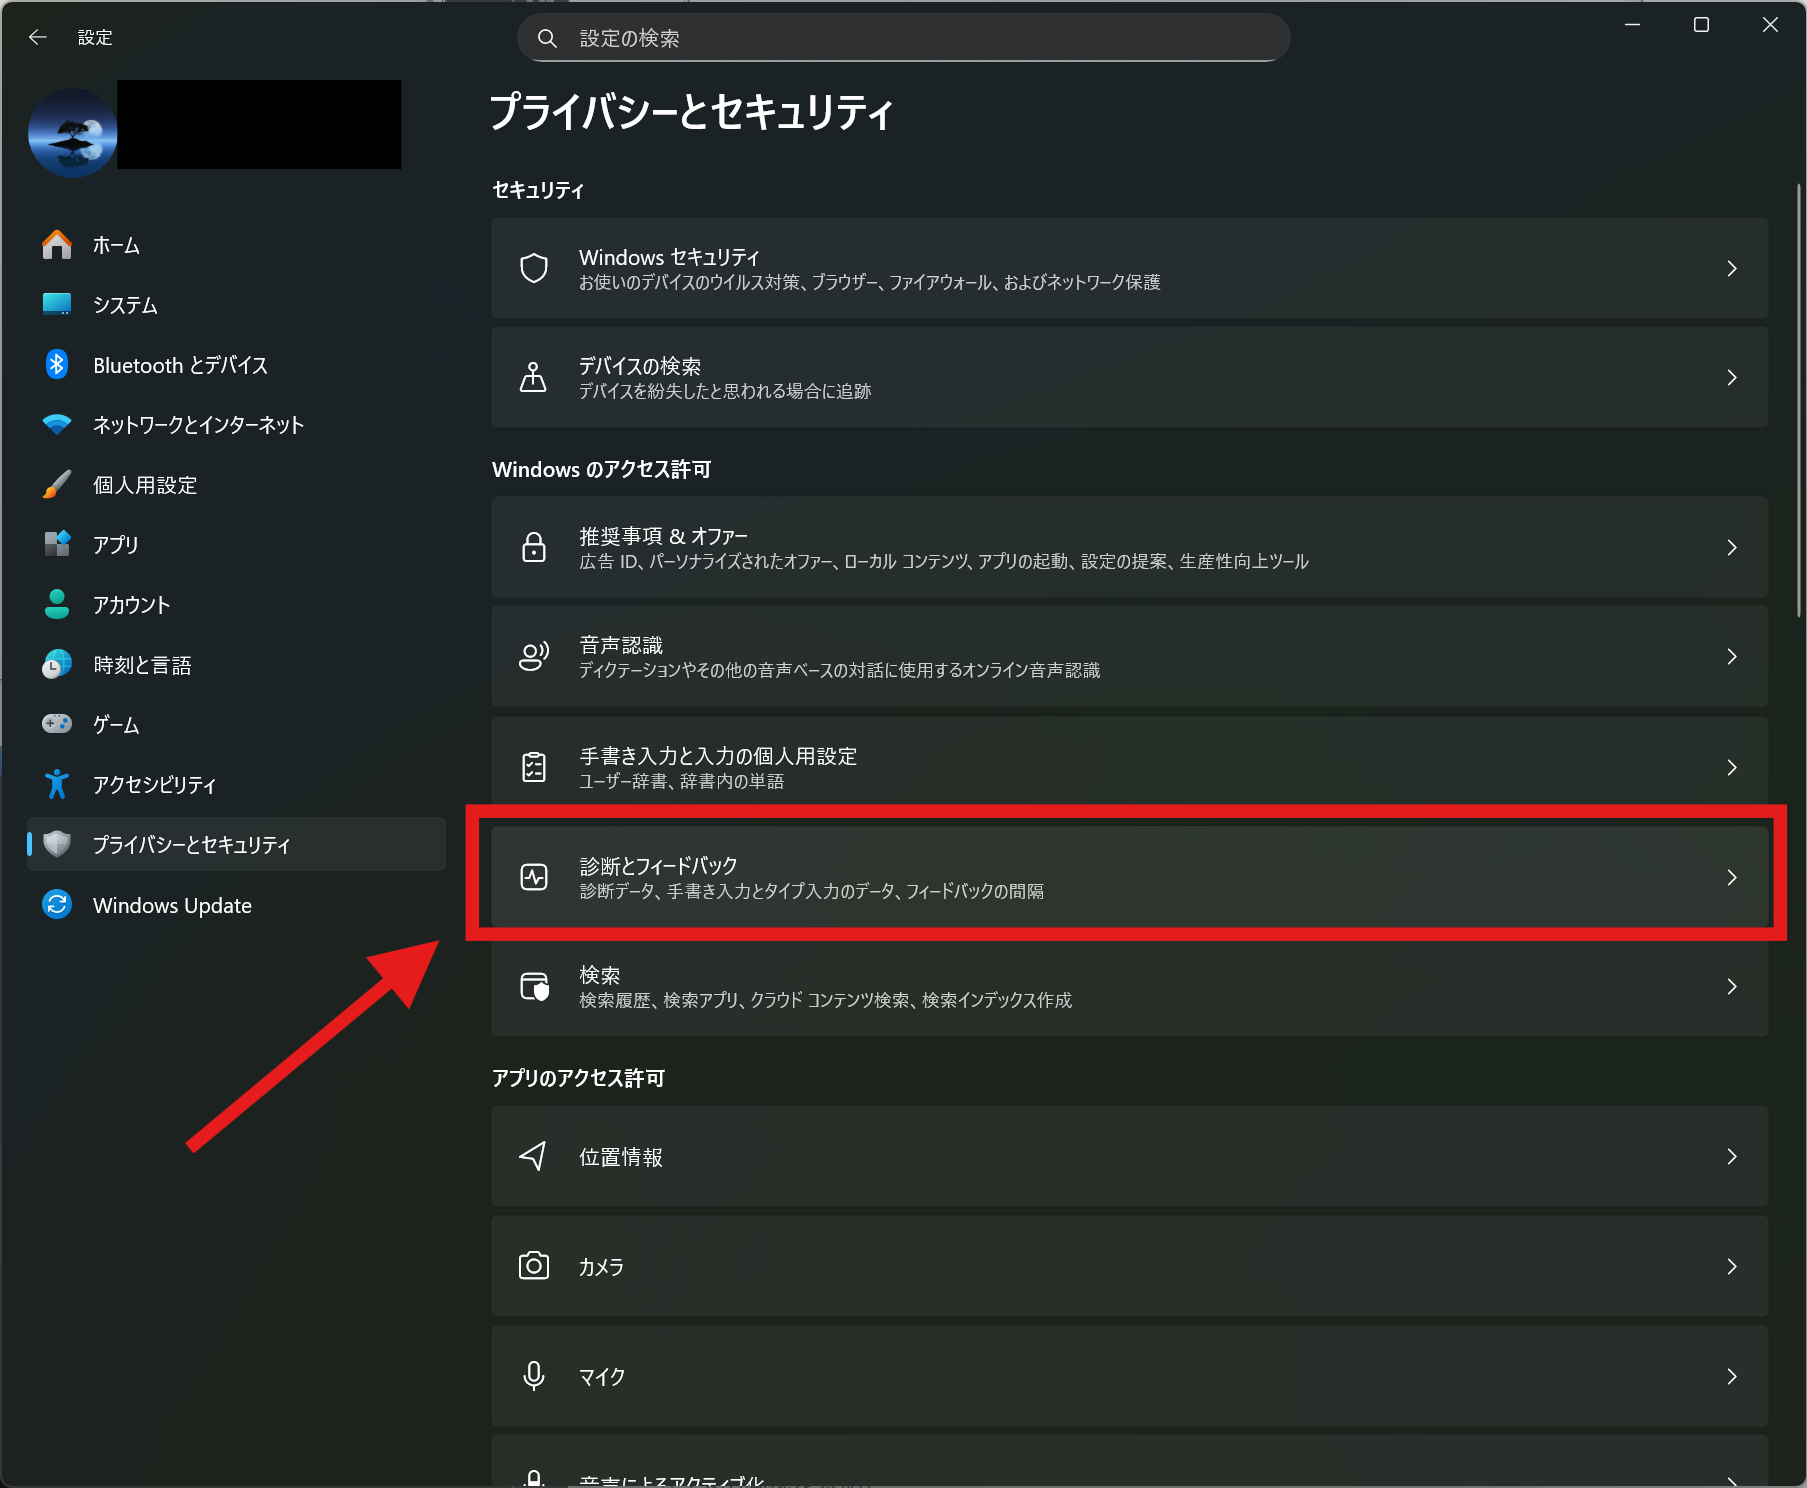Viewport: 1807px width, 1488px height.
Task: Open Windows Update in the sidebar
Action: (236, 905)
